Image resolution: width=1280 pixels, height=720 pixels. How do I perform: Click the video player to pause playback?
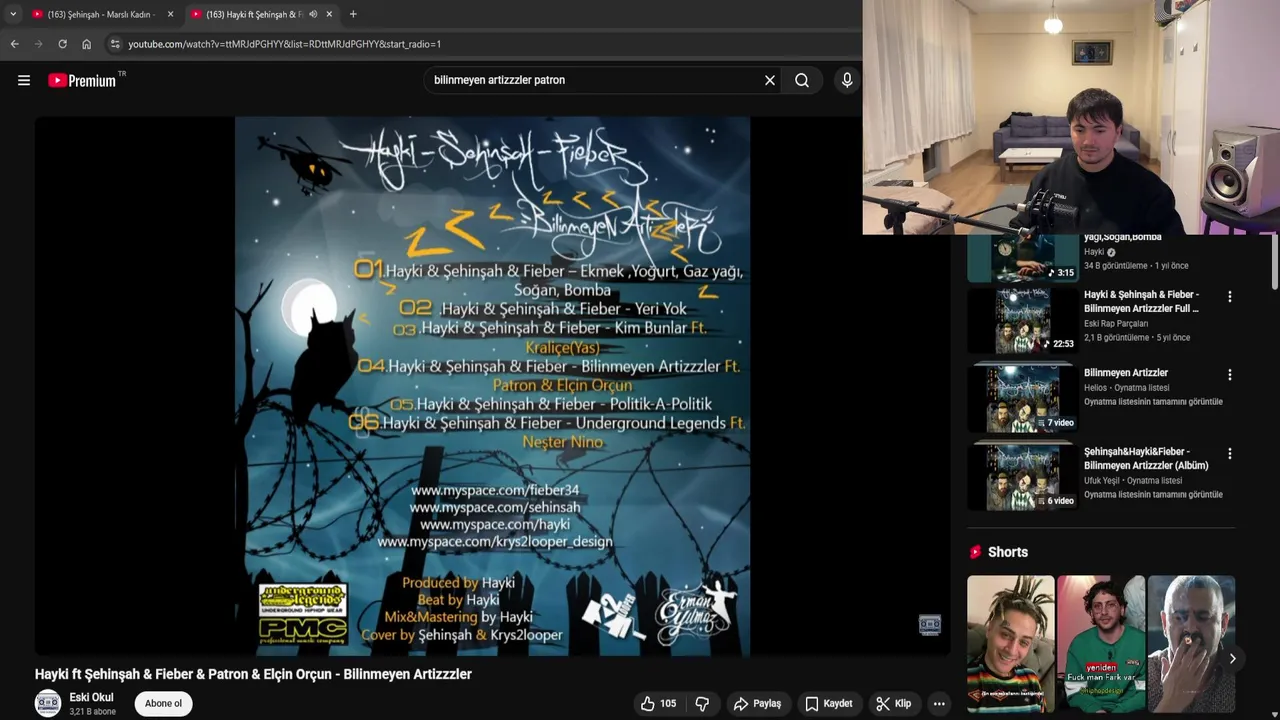point(492,386)
